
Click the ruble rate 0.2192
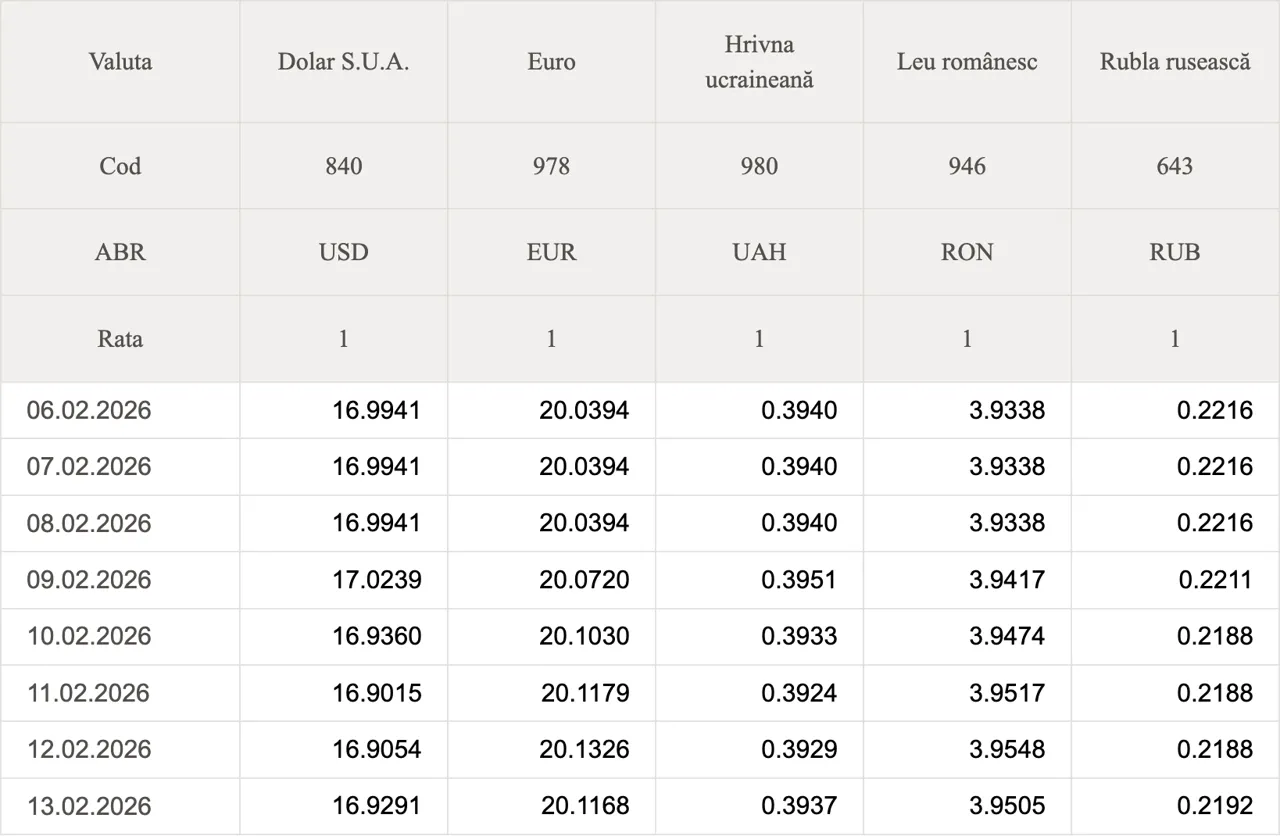coord(1215,806)
